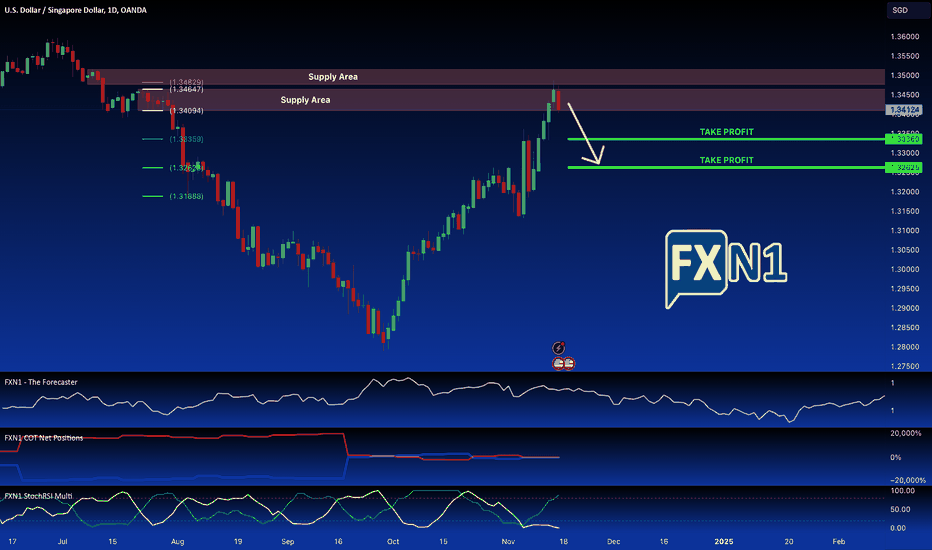Click the Fibonacci level label (1.31888)
Viewport: 932px width, 550px height.
click(187, 196)
